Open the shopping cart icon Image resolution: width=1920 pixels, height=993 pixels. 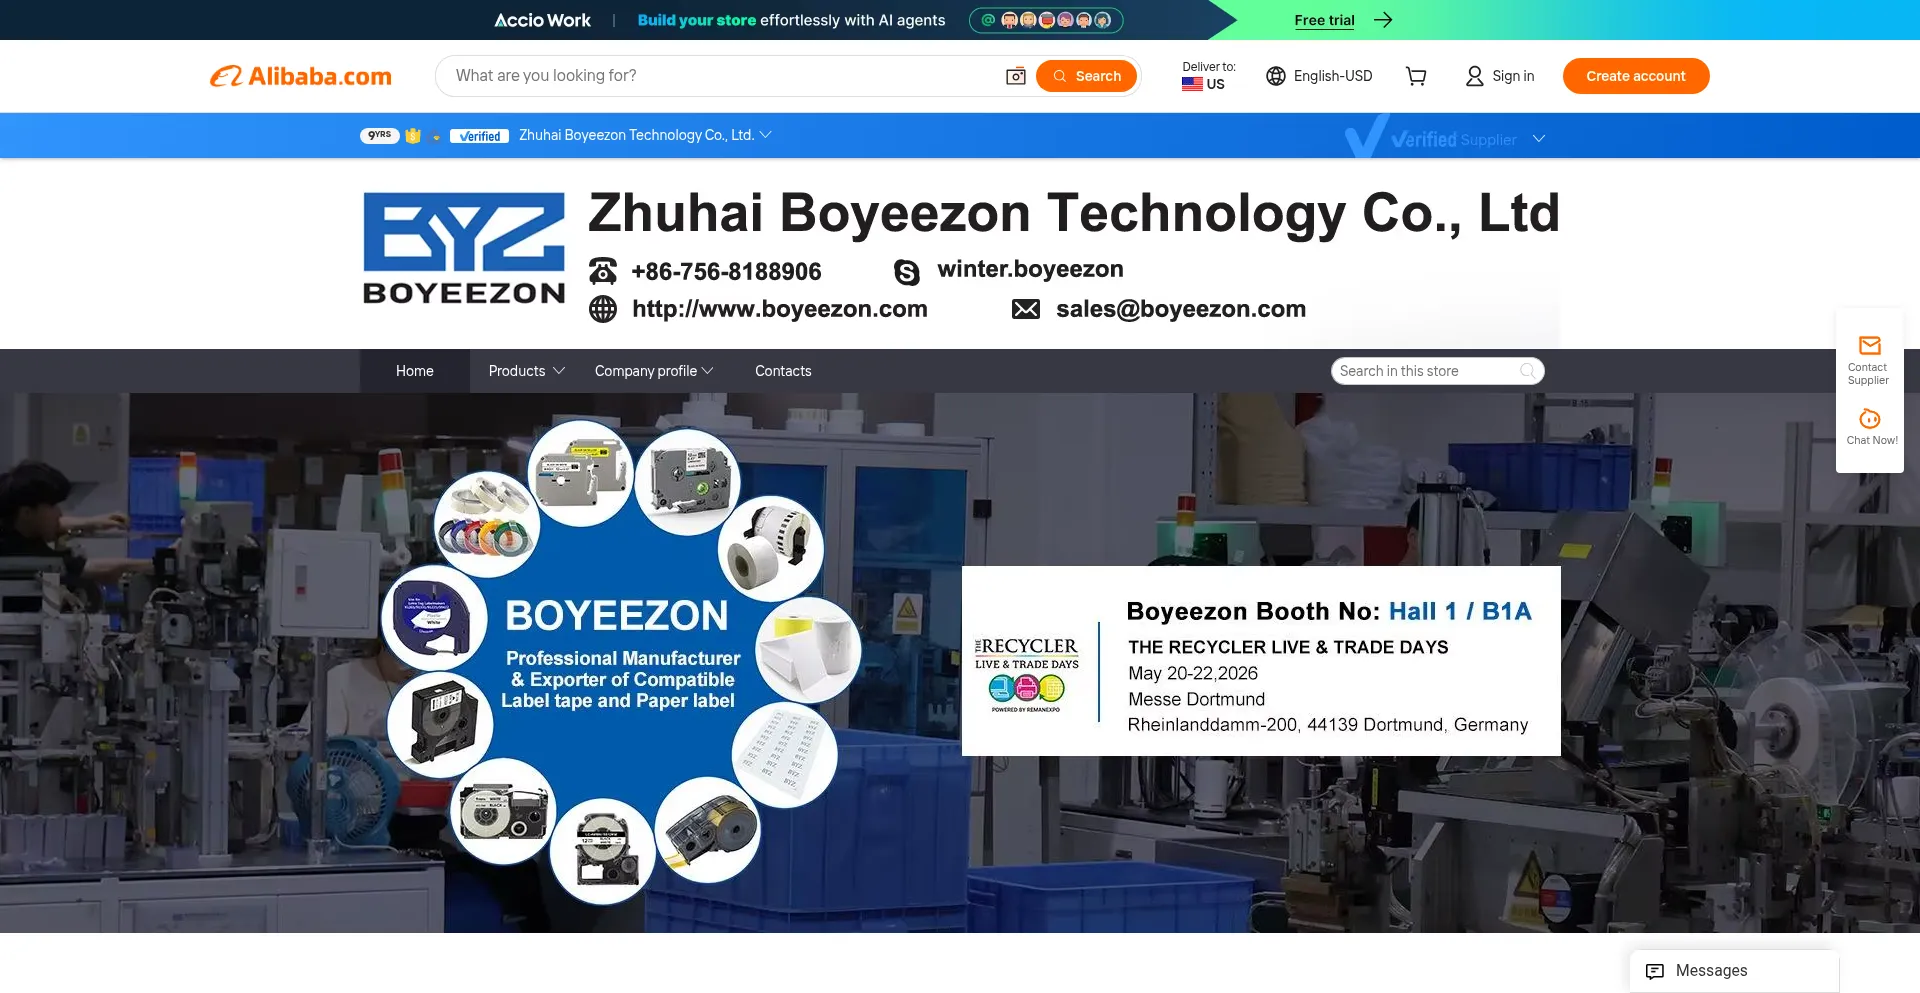1416,76
